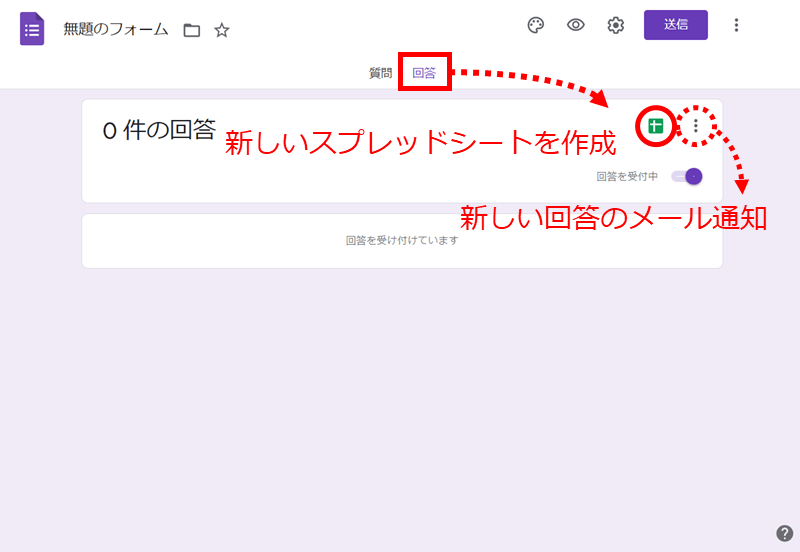Click the red 新しいスプレッドシートを作成 annotation
Image resolution: width=800 pixels, height=552 pixels.
click(420, 144)
